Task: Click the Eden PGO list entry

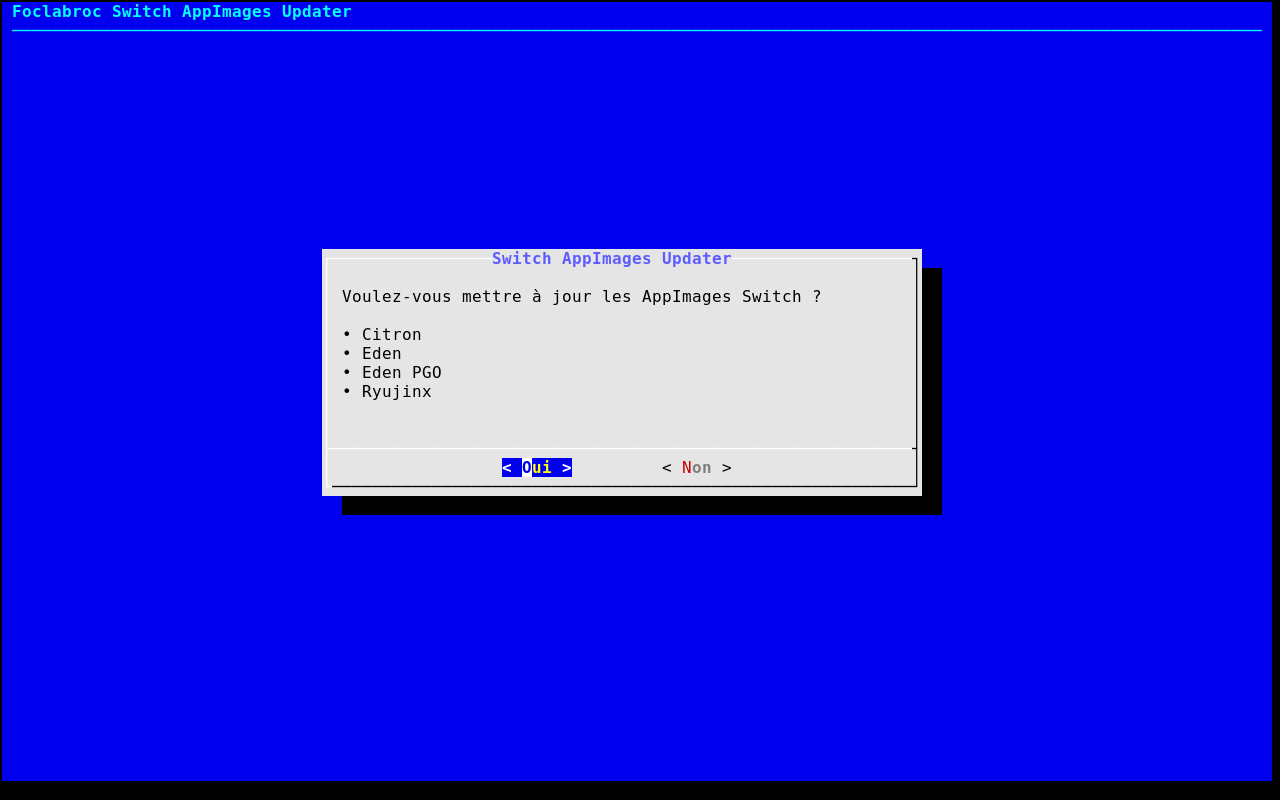Action: click(x=401, y=373)
